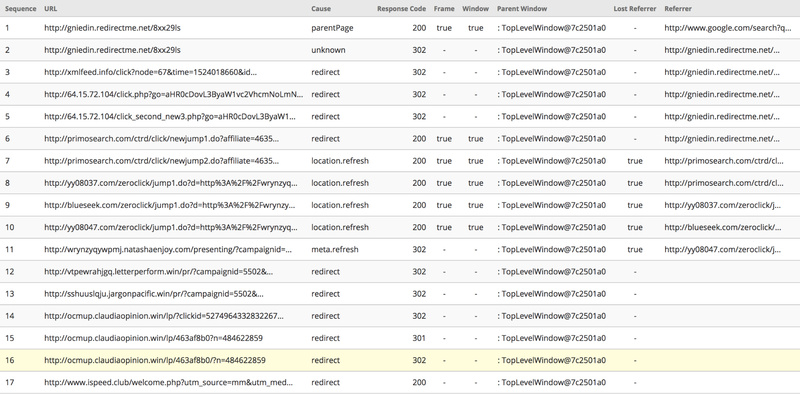The width and height of the screenshot is (800, 394).
Task: Click the yy08047.com referrer in row 11
Action: click(x=722, y=250)
